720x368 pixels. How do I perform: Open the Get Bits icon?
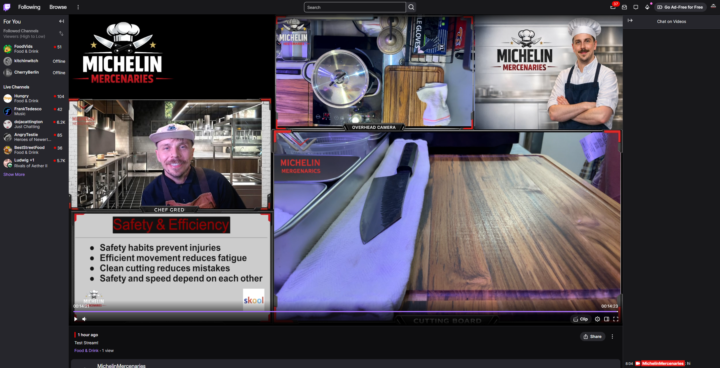[x=647, y=7]
